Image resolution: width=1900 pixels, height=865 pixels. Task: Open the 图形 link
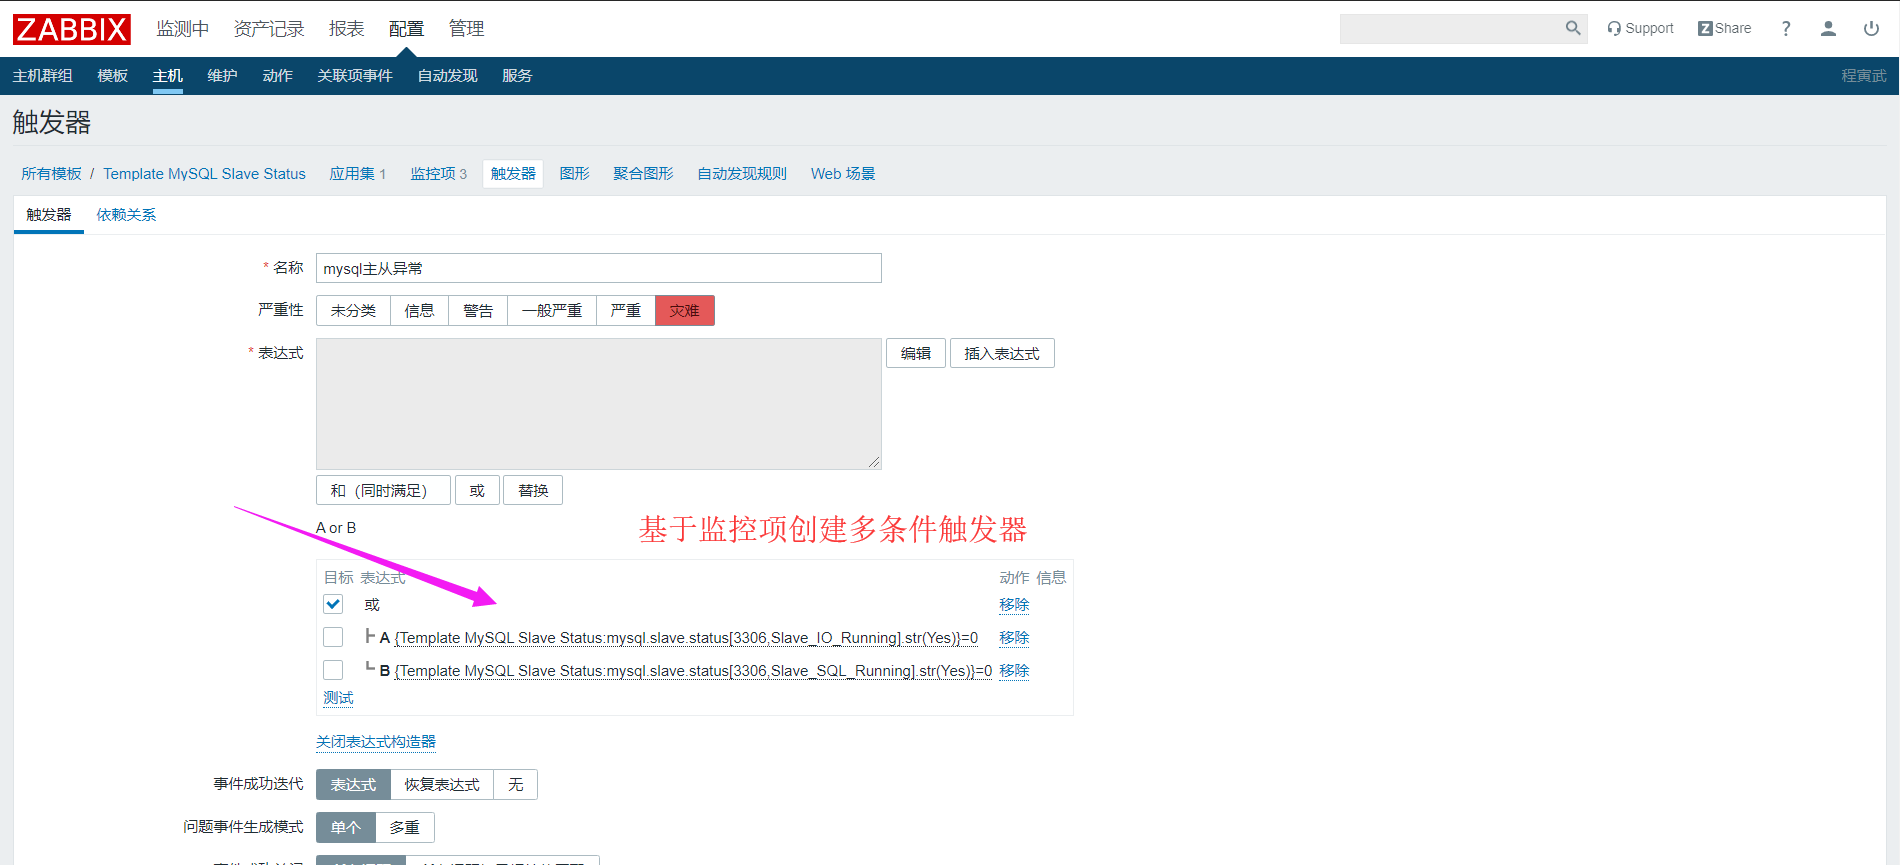[x=575, y=174]
